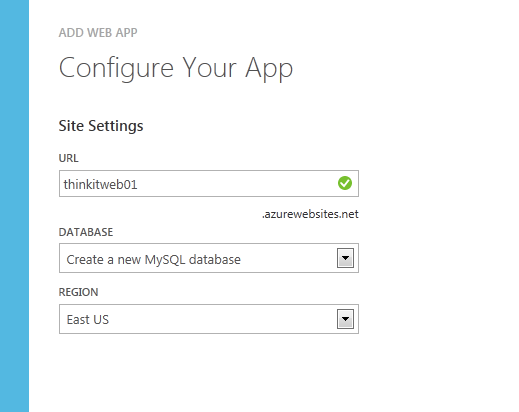Click the Configure Your App heading
Image resolution: width=519 pixels, height=412 pixels.
click(x=176, y=68)
